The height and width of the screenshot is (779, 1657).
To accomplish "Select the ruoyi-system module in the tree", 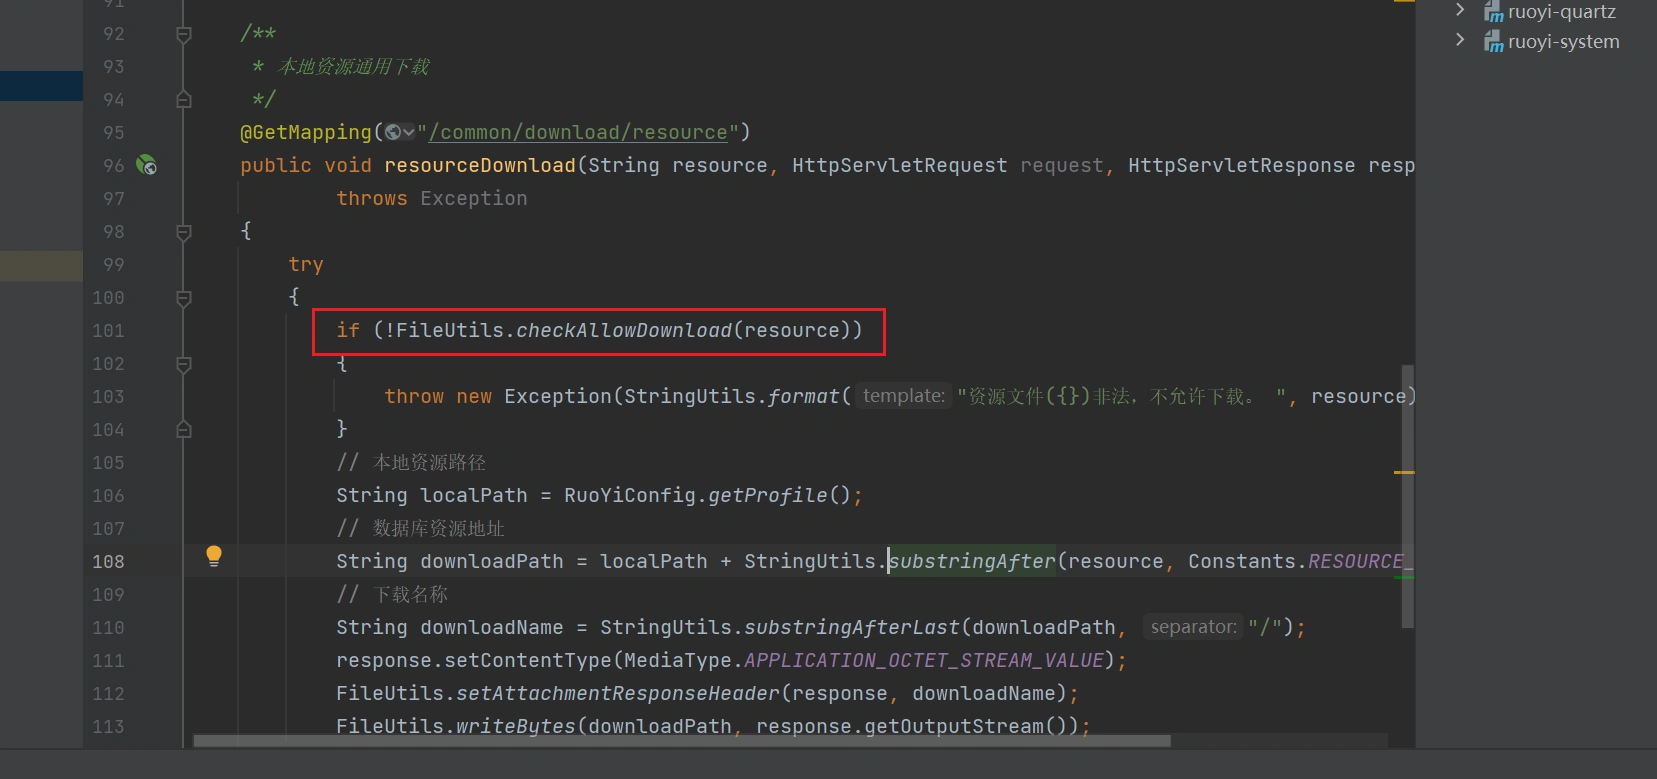I will (1563, 42).
